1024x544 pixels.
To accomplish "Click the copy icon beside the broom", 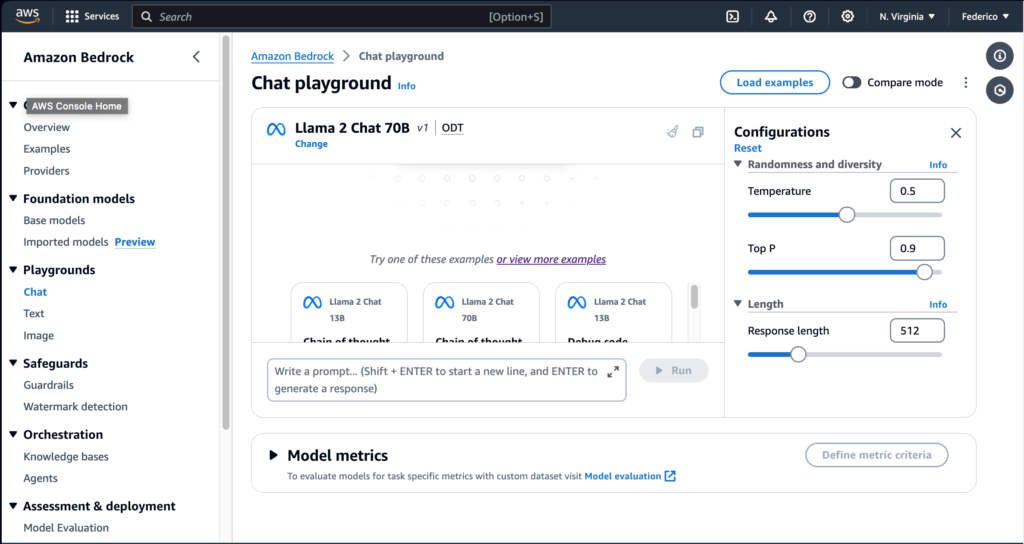I will click(x=698, y=131).
